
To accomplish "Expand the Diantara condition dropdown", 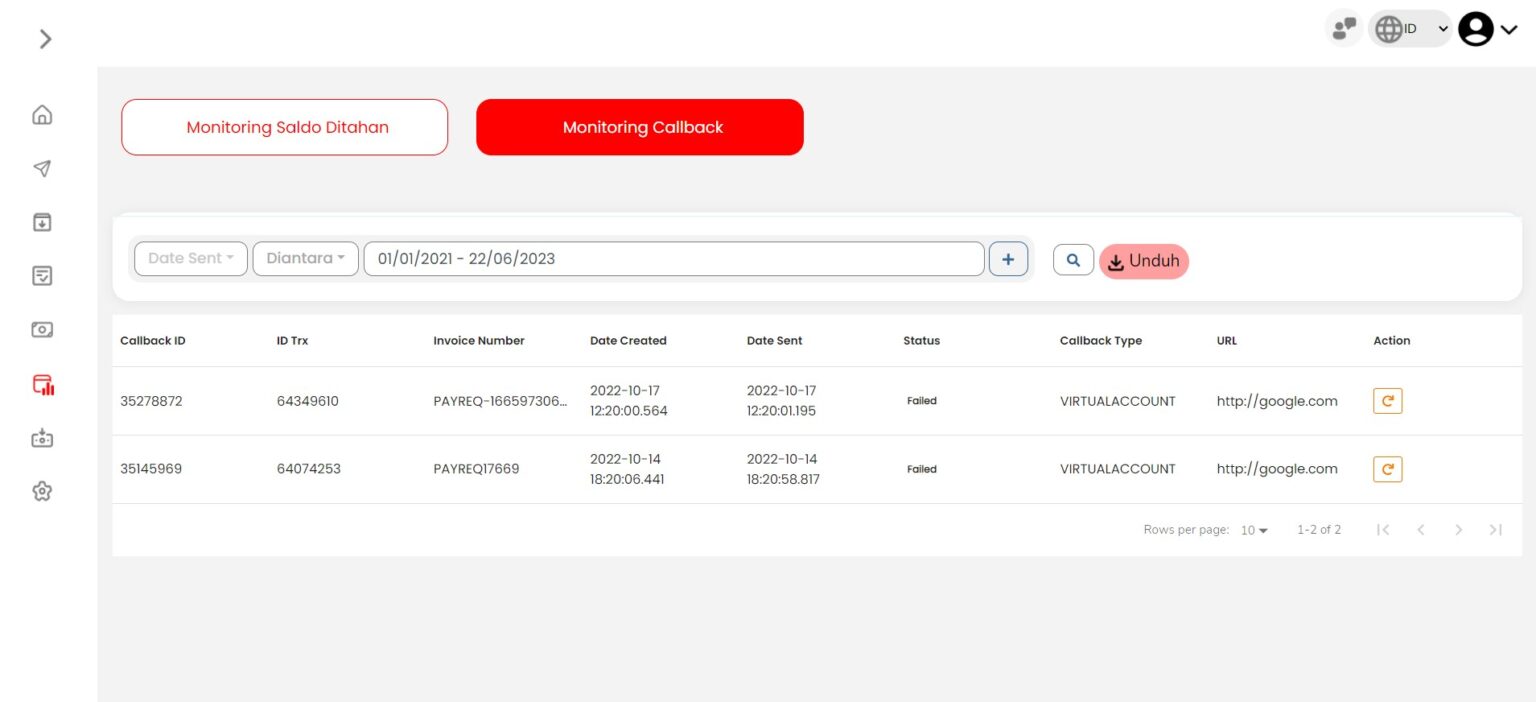I will [x=305, y=258].
